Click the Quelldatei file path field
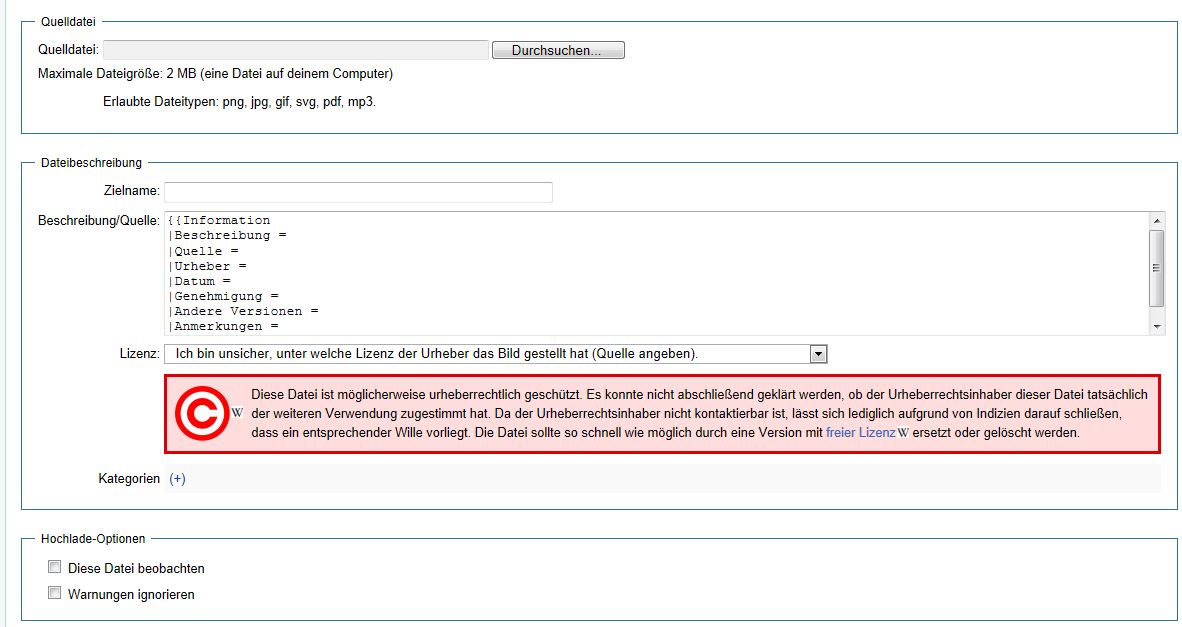The height and width of the screenshot is (627, 1182). pyautogui.click(x=296, y=50)
